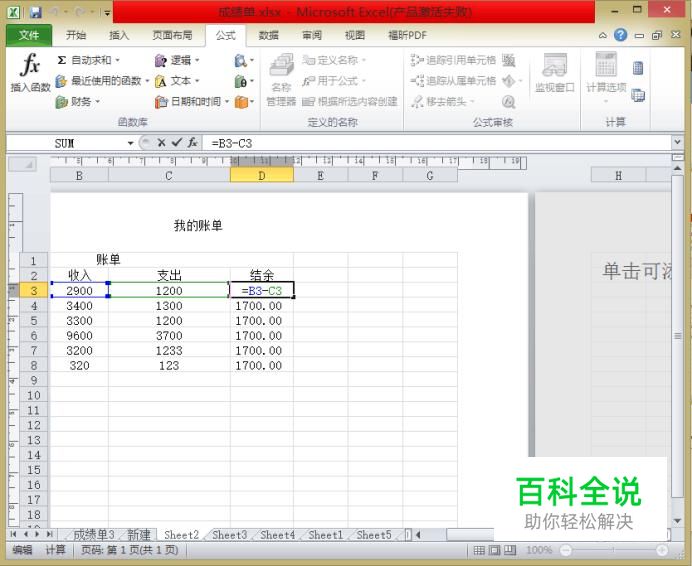The width and height of the screenshot is (692, 566).
Task: Expand the Name Box dropdown
Action: 130,143
